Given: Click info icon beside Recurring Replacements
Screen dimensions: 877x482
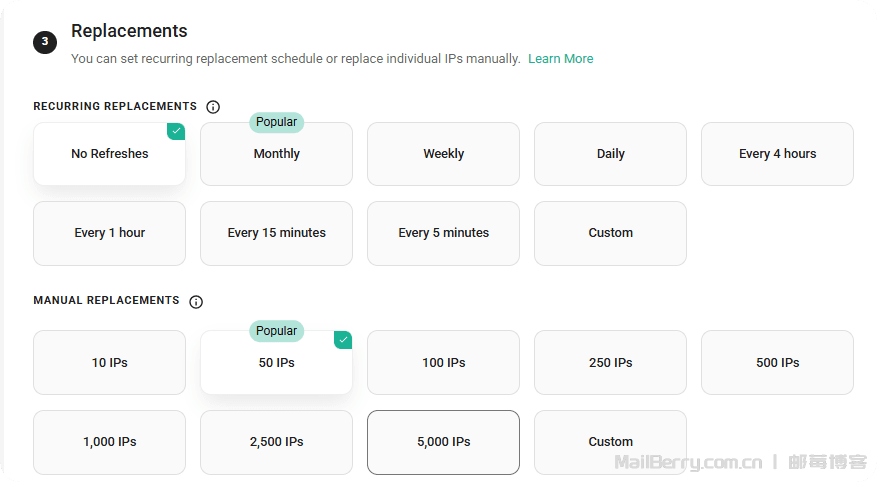Looking at the screenshot, I should point(213,107).
